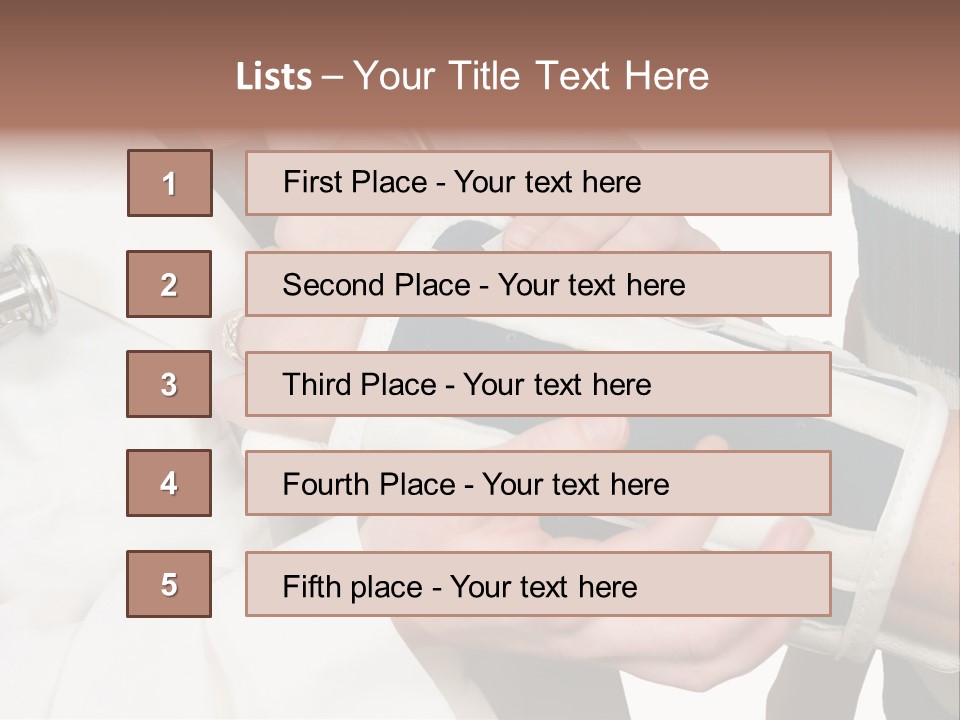The width and height of the screenshot is (960, 720).
Task: Click the 'Fifth place - Your text here' box
Action: click(538, 584)
